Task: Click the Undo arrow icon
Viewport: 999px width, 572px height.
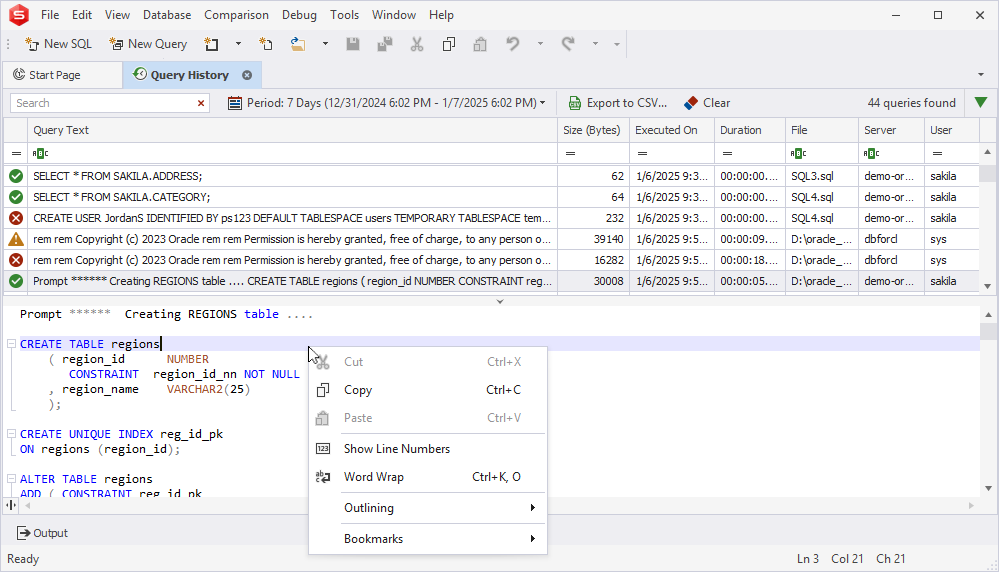Action: [512, 44]
